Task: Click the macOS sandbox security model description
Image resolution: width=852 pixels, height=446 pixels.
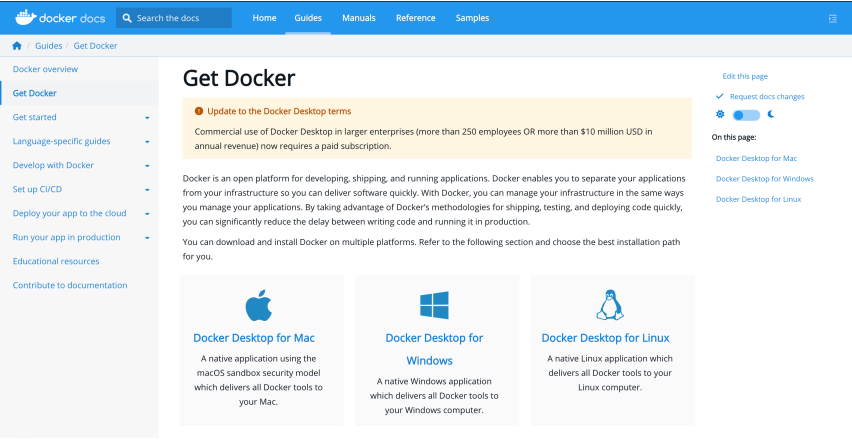Action: click(x=259, y=380)
